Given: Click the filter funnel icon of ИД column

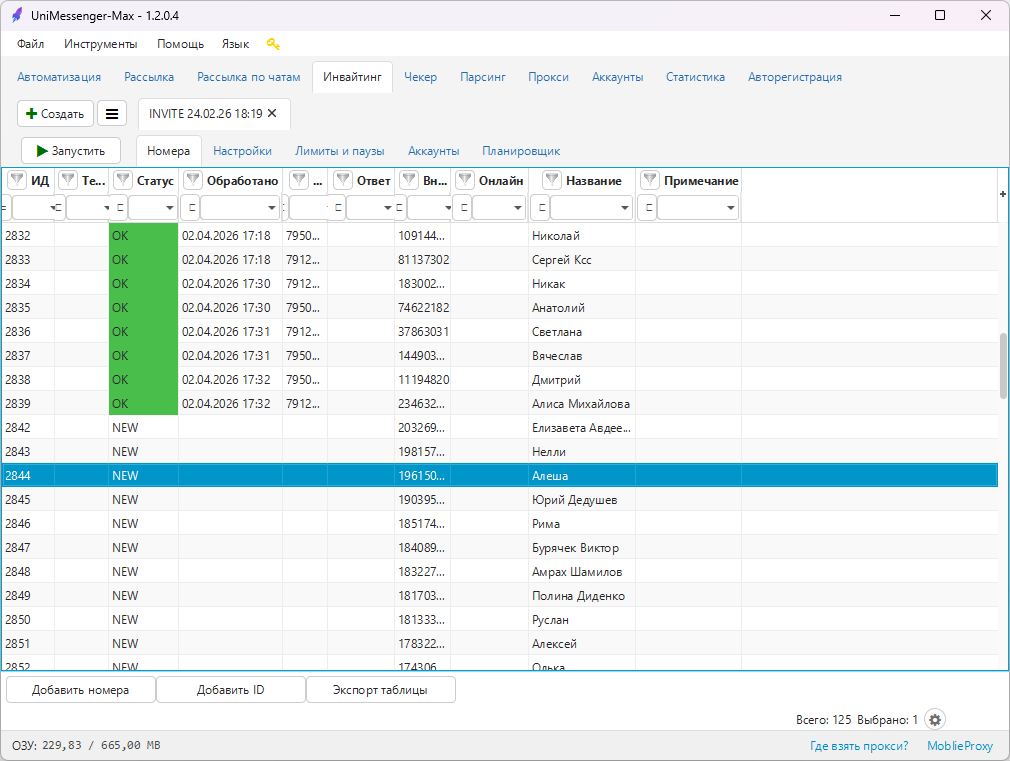Looking at the screenshot, I should pos(17,180).
